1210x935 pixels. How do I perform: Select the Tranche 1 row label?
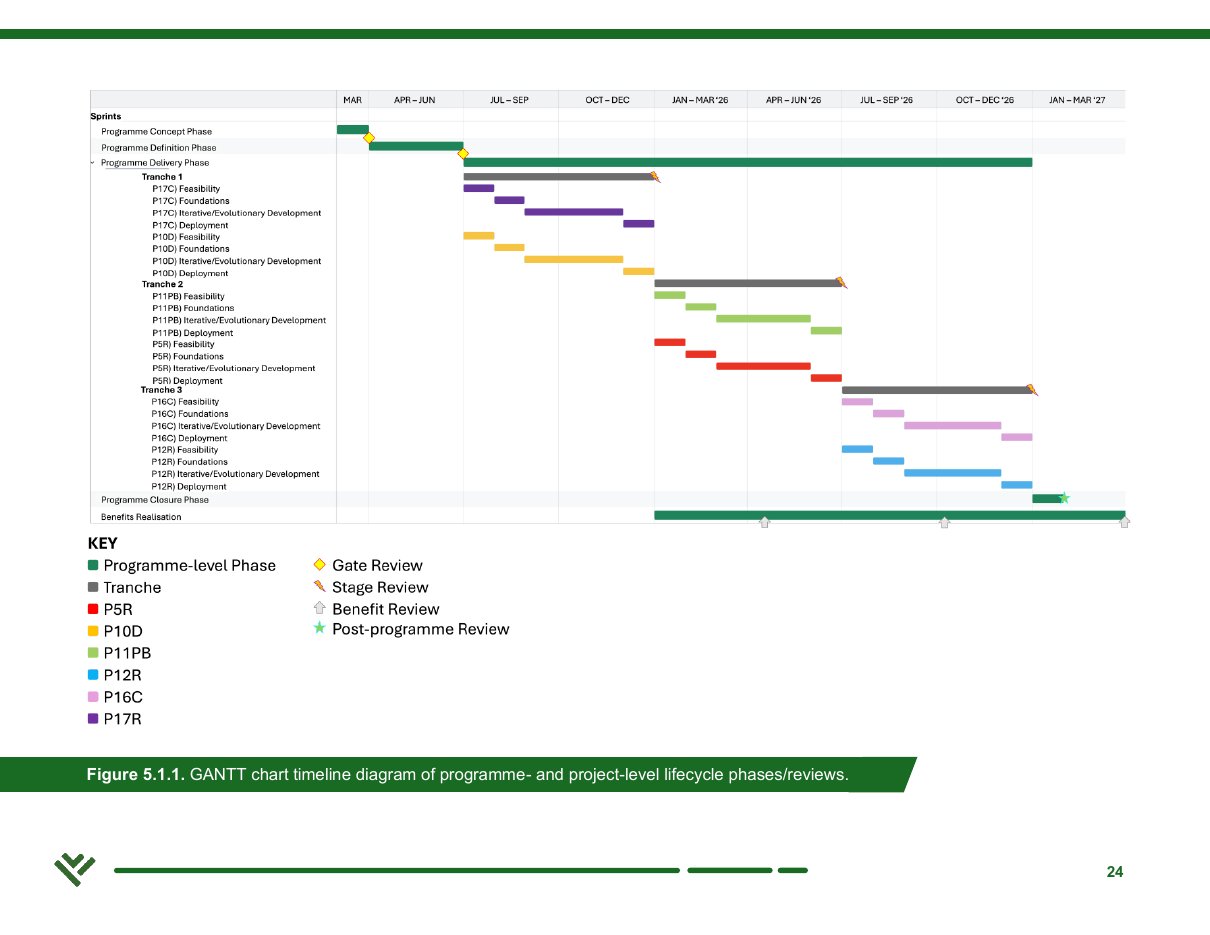pos(162,177)
